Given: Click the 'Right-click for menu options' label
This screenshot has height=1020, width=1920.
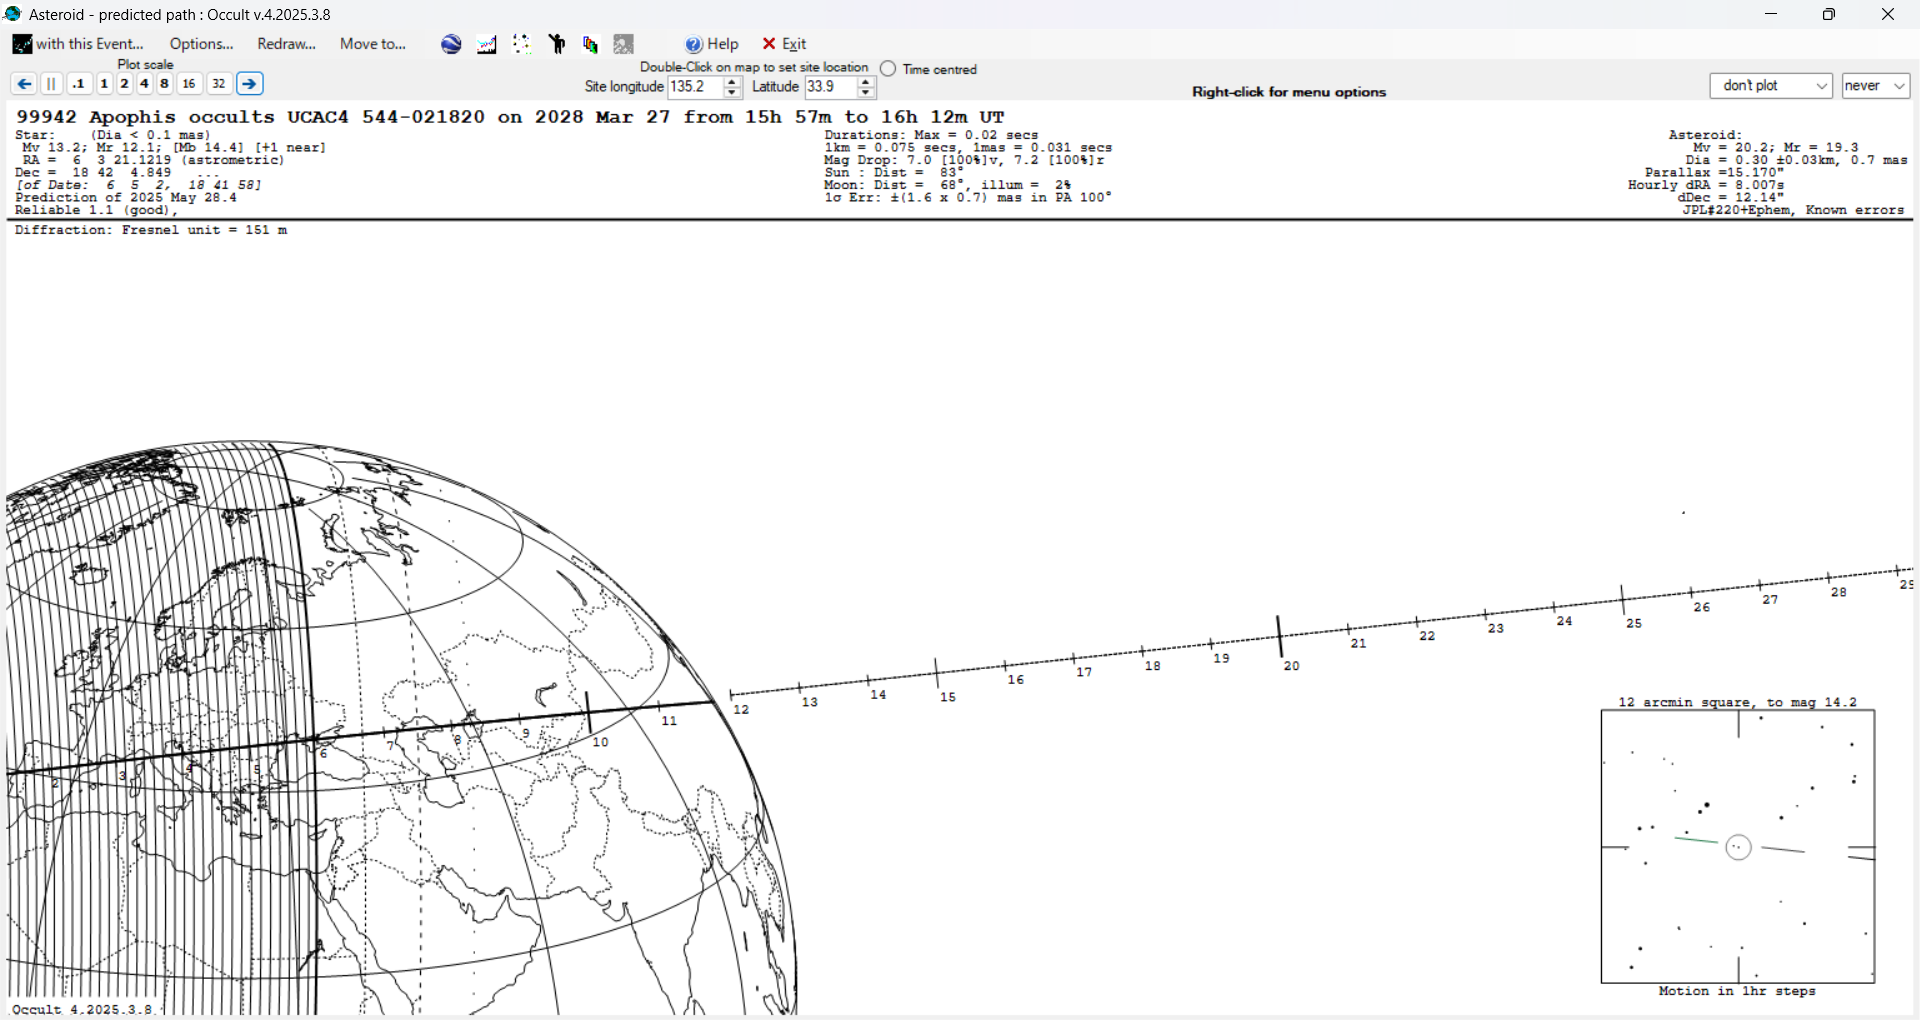Looking at the screenshot, I should pyautogui.click(x=1289, y=92).
